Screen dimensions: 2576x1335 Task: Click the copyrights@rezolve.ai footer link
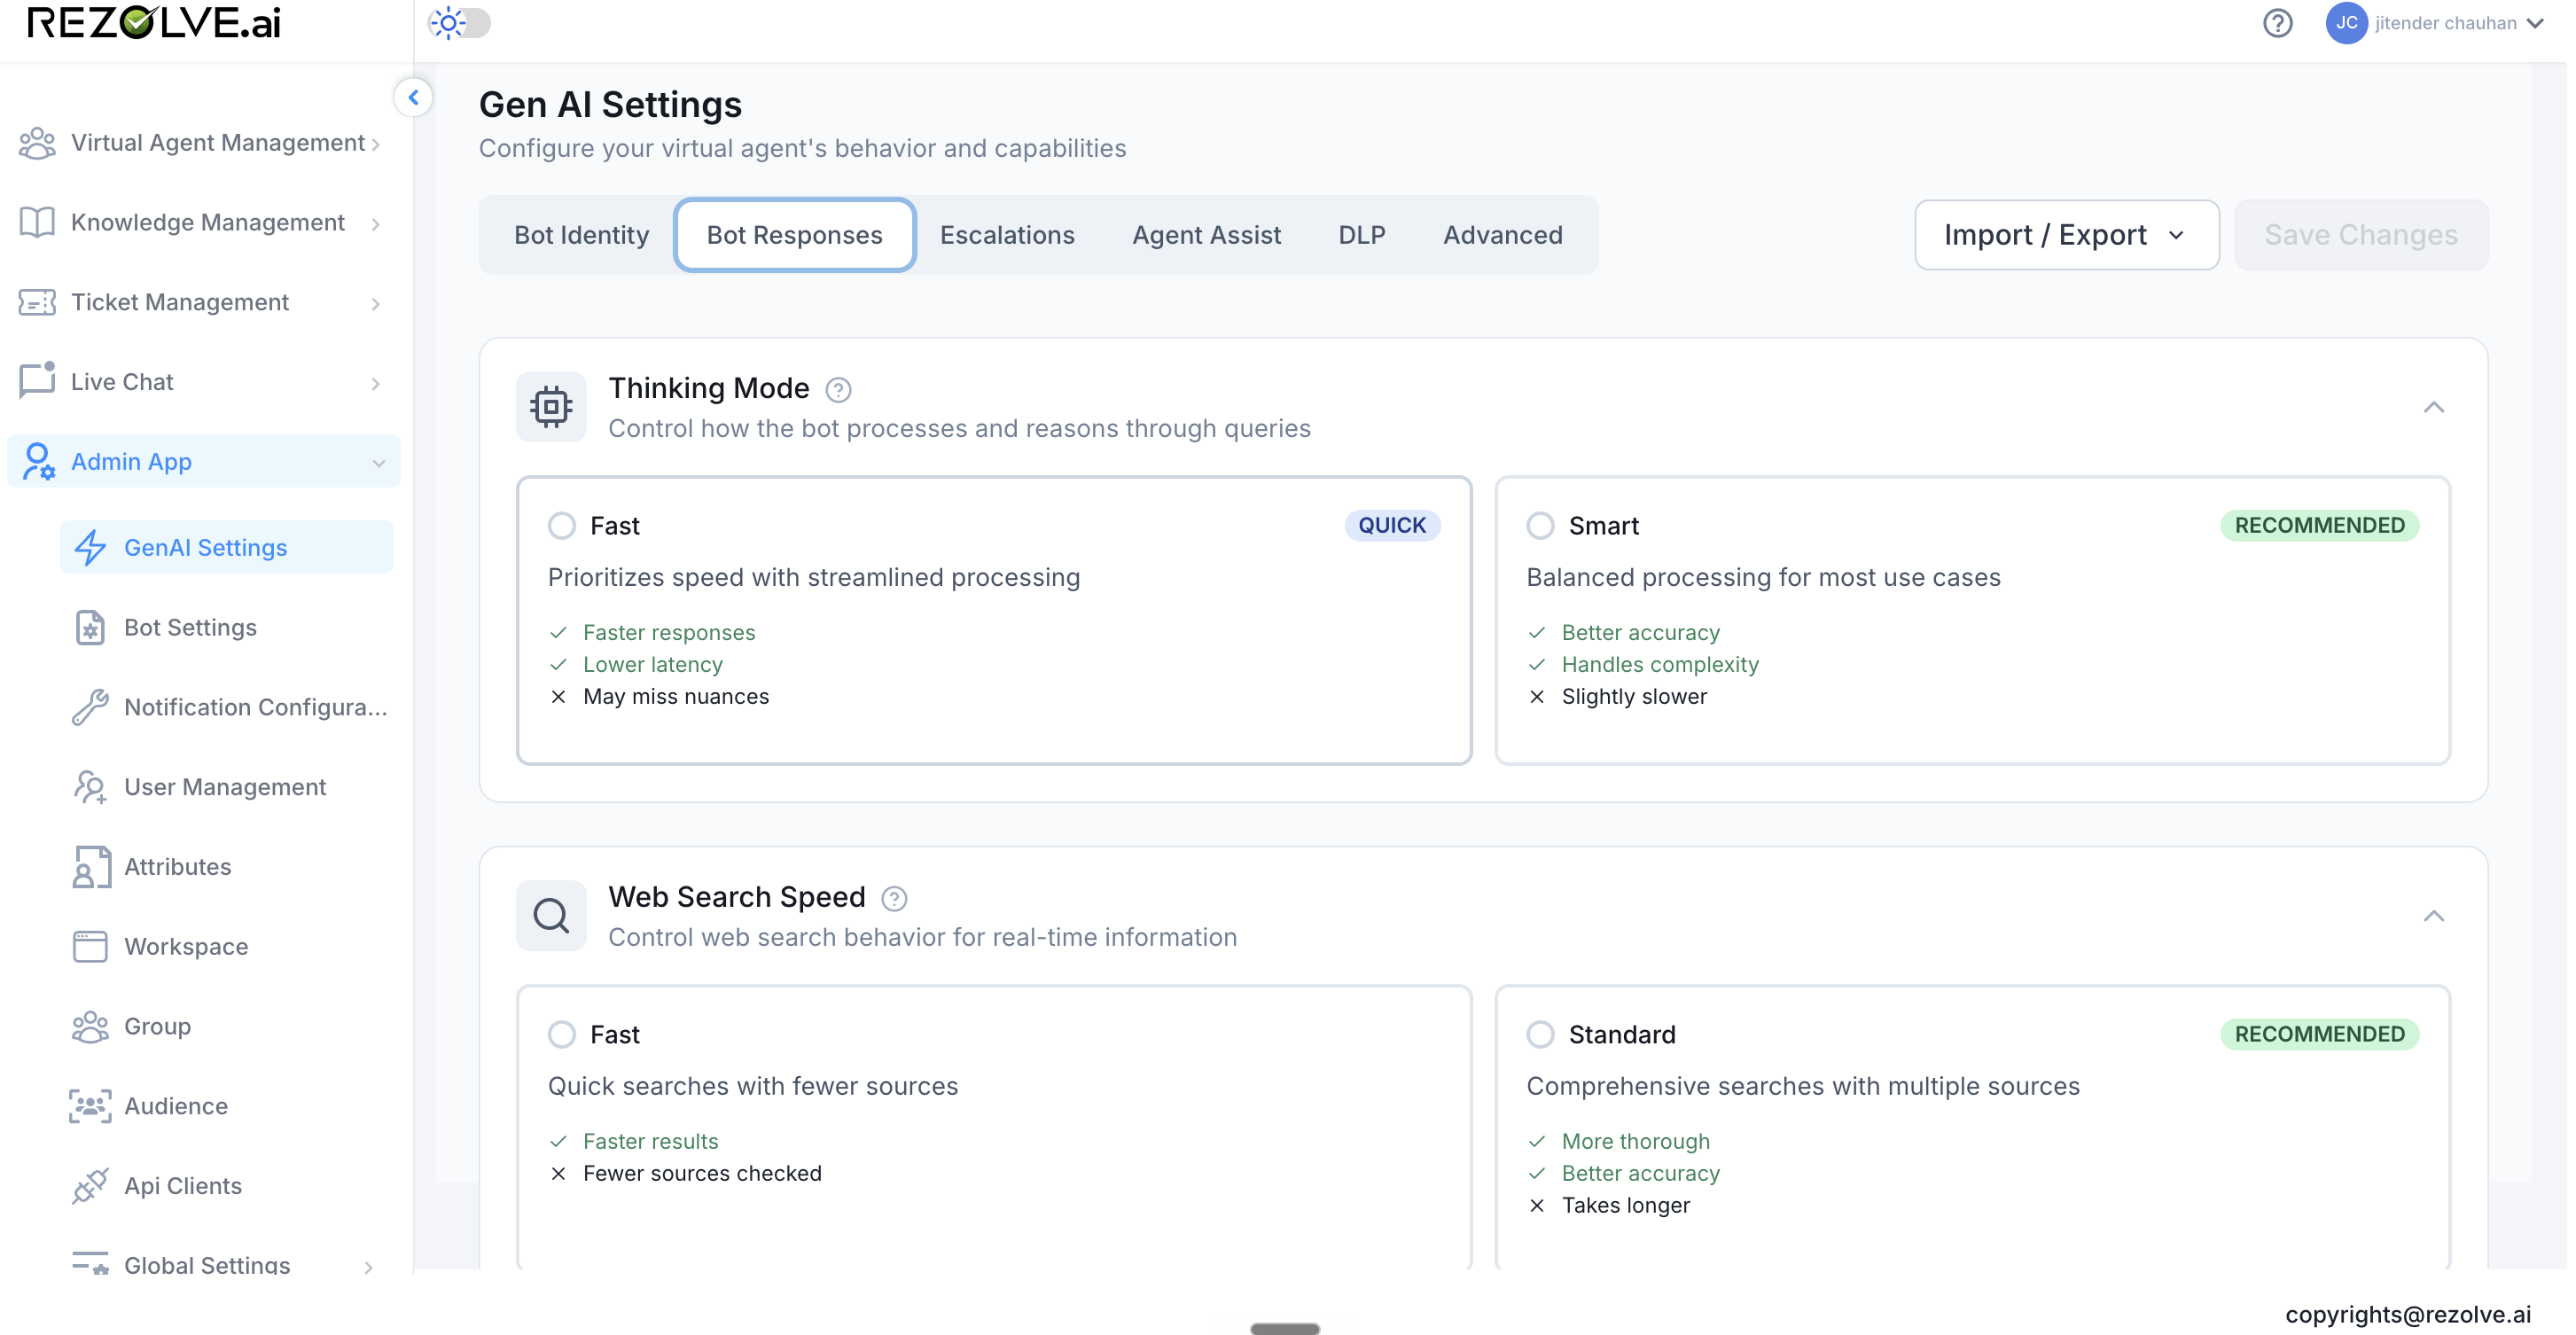click(2408, 1314)
